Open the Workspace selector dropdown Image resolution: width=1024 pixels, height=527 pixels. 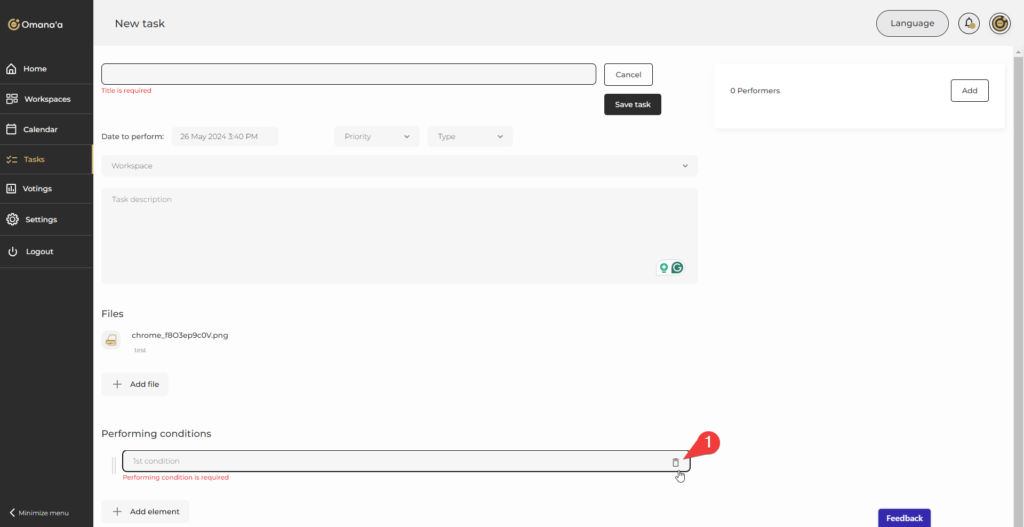399,166
